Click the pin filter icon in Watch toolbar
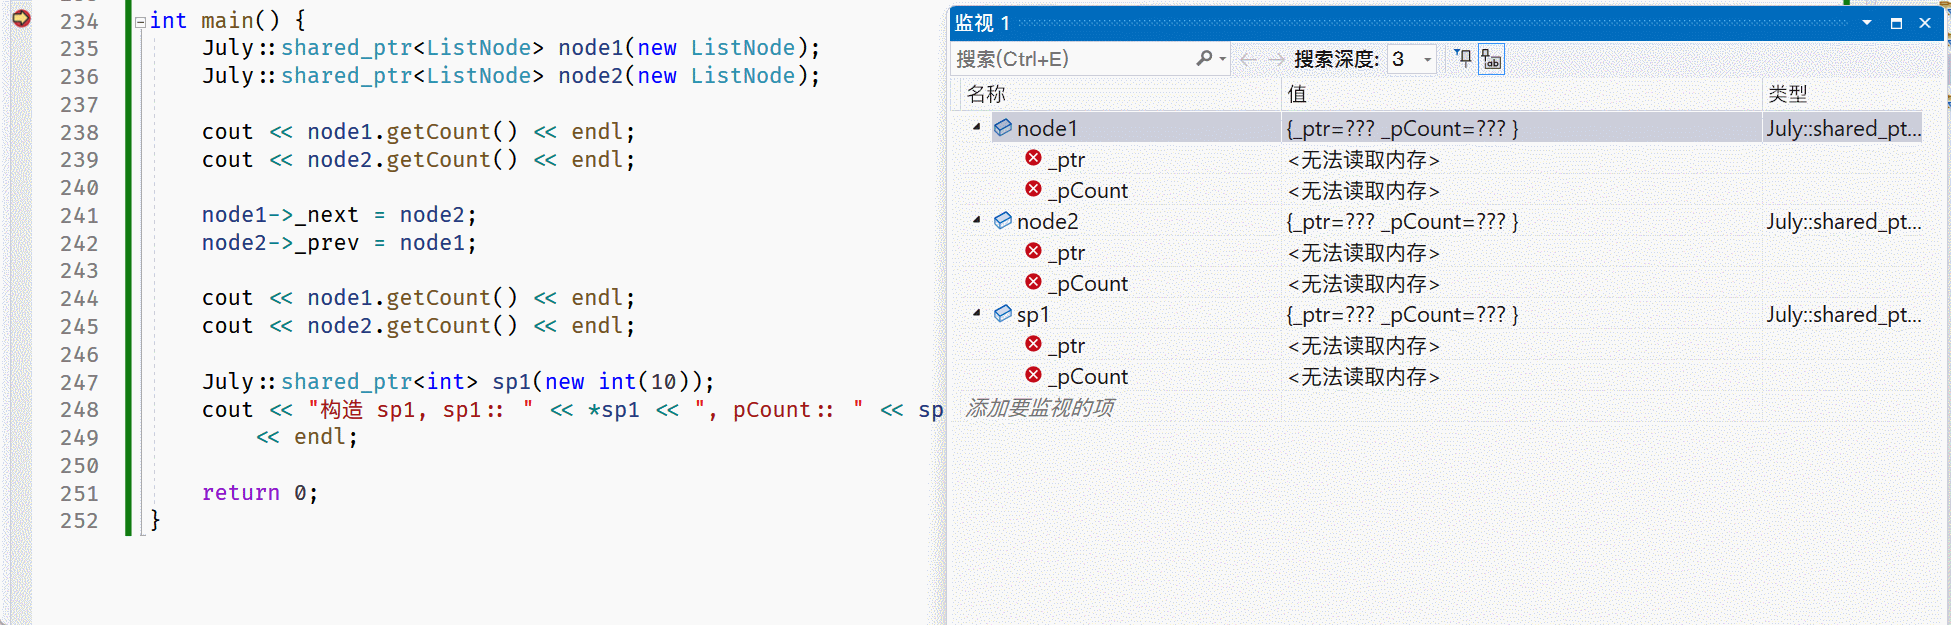Screen dimensions: 1951x625 click(1463, 59)
